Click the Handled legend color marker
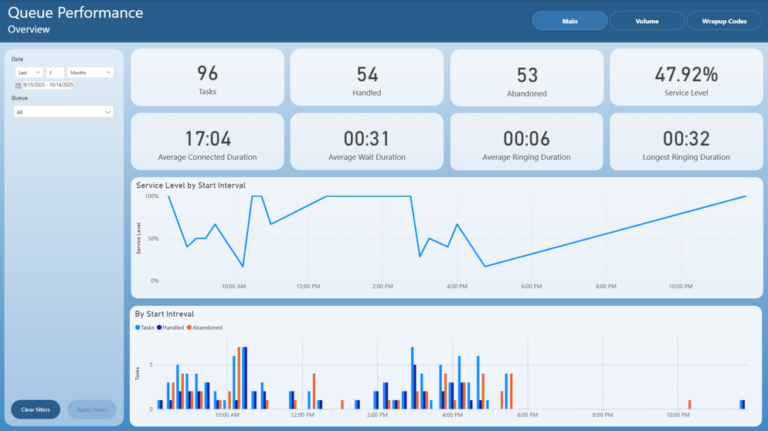 [159, 327]
